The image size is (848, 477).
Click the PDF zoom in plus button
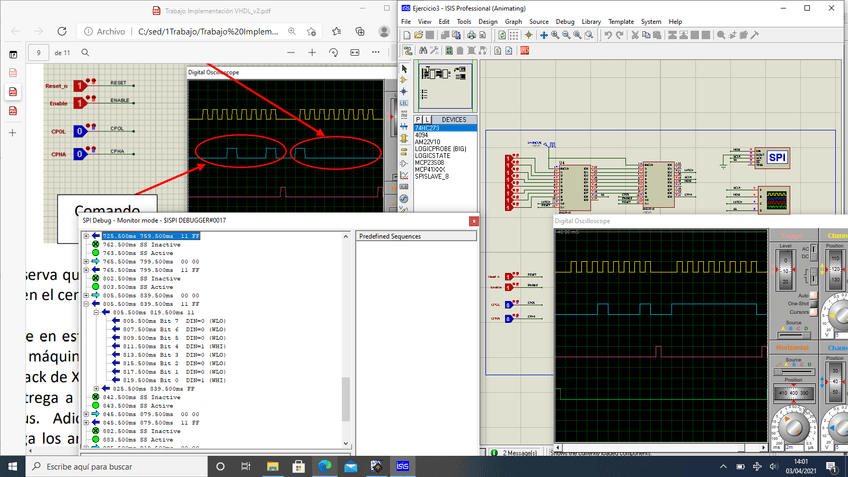[x=312, y=52]
